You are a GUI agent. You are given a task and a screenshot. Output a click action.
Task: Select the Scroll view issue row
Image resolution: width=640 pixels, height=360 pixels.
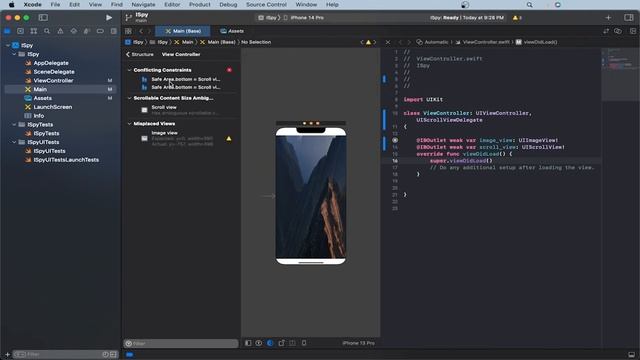[x=181, y=110]
